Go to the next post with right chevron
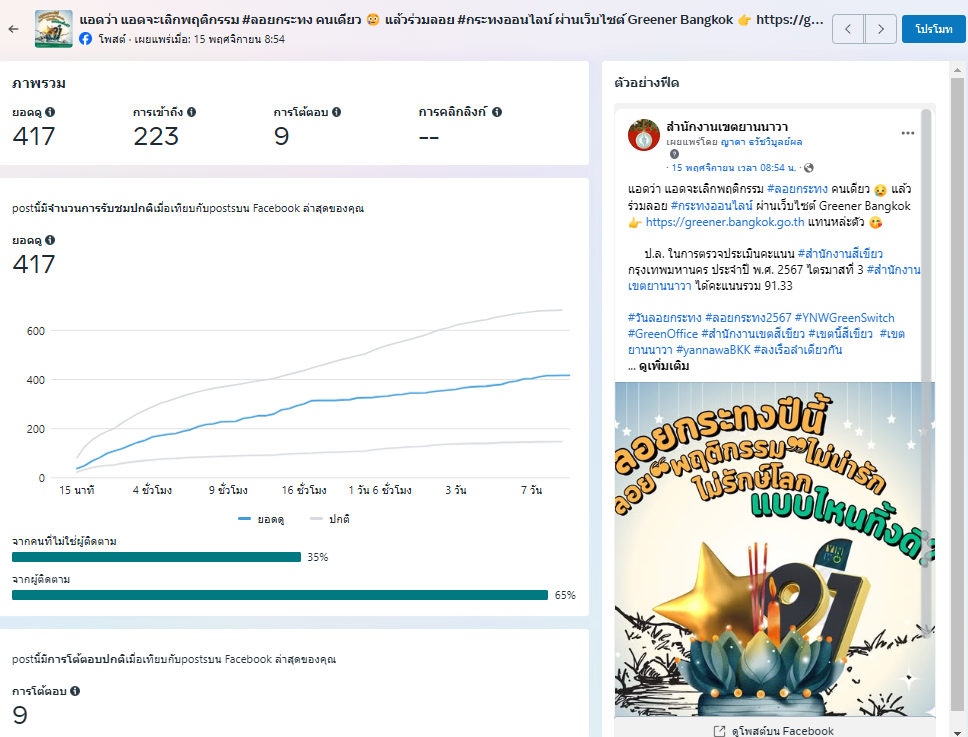Image resolution: width=968 pixels, height=737 pixels. pyautogui.click(x=880, y=29)
